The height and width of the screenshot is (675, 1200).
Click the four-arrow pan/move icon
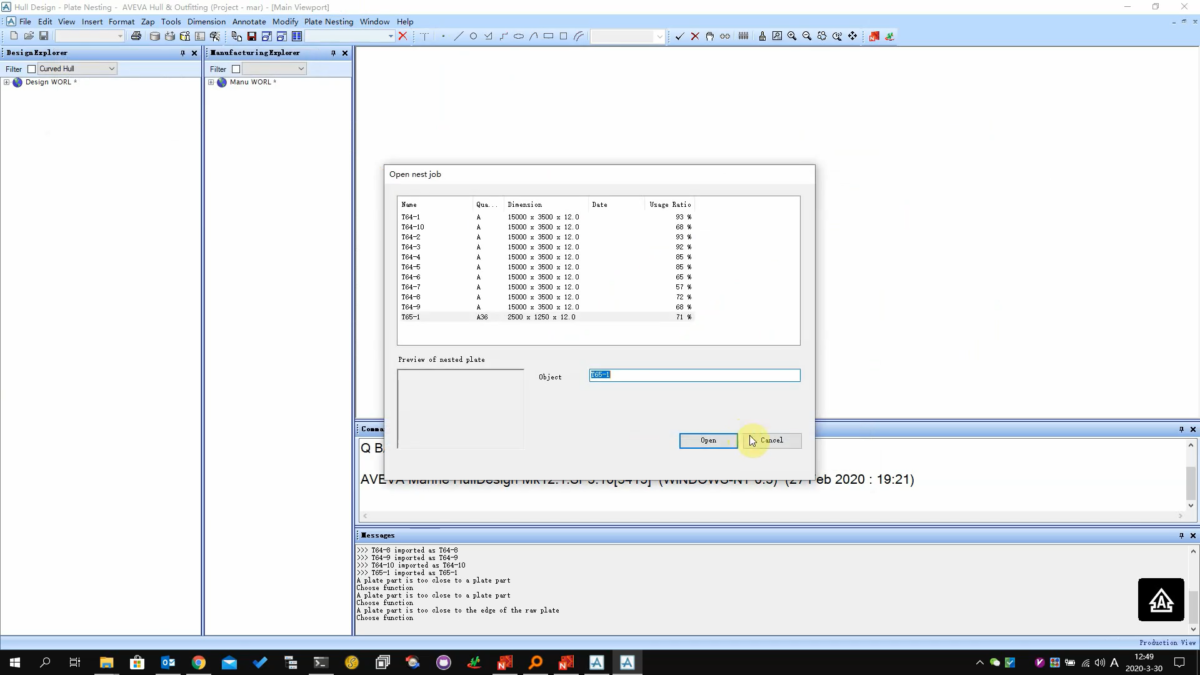pyautogui.click(x=852, y=36)
